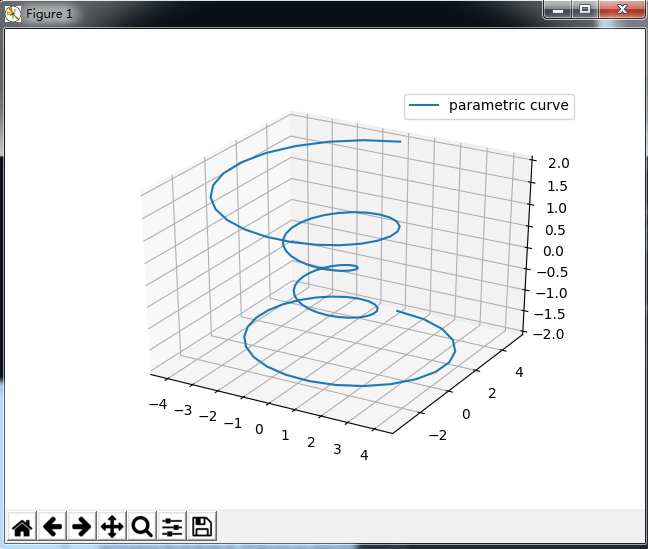Click z-axis tick label 1.0

pos(556,208)
